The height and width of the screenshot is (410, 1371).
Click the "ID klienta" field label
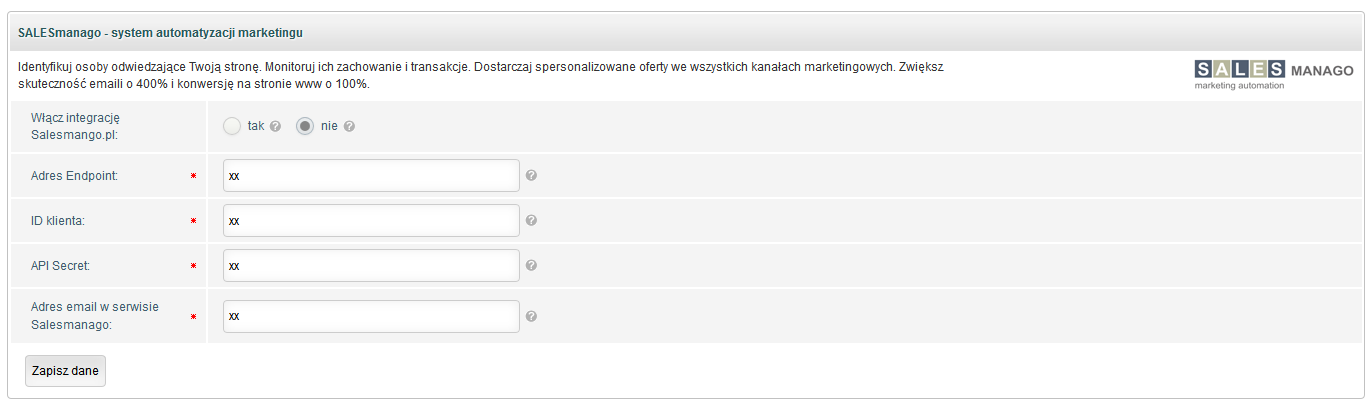coord(59,221)
